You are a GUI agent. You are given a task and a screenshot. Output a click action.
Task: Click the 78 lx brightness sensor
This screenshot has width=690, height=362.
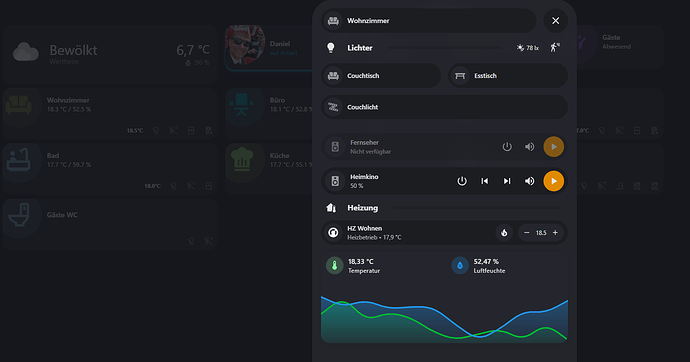click(x=528, y=48)
